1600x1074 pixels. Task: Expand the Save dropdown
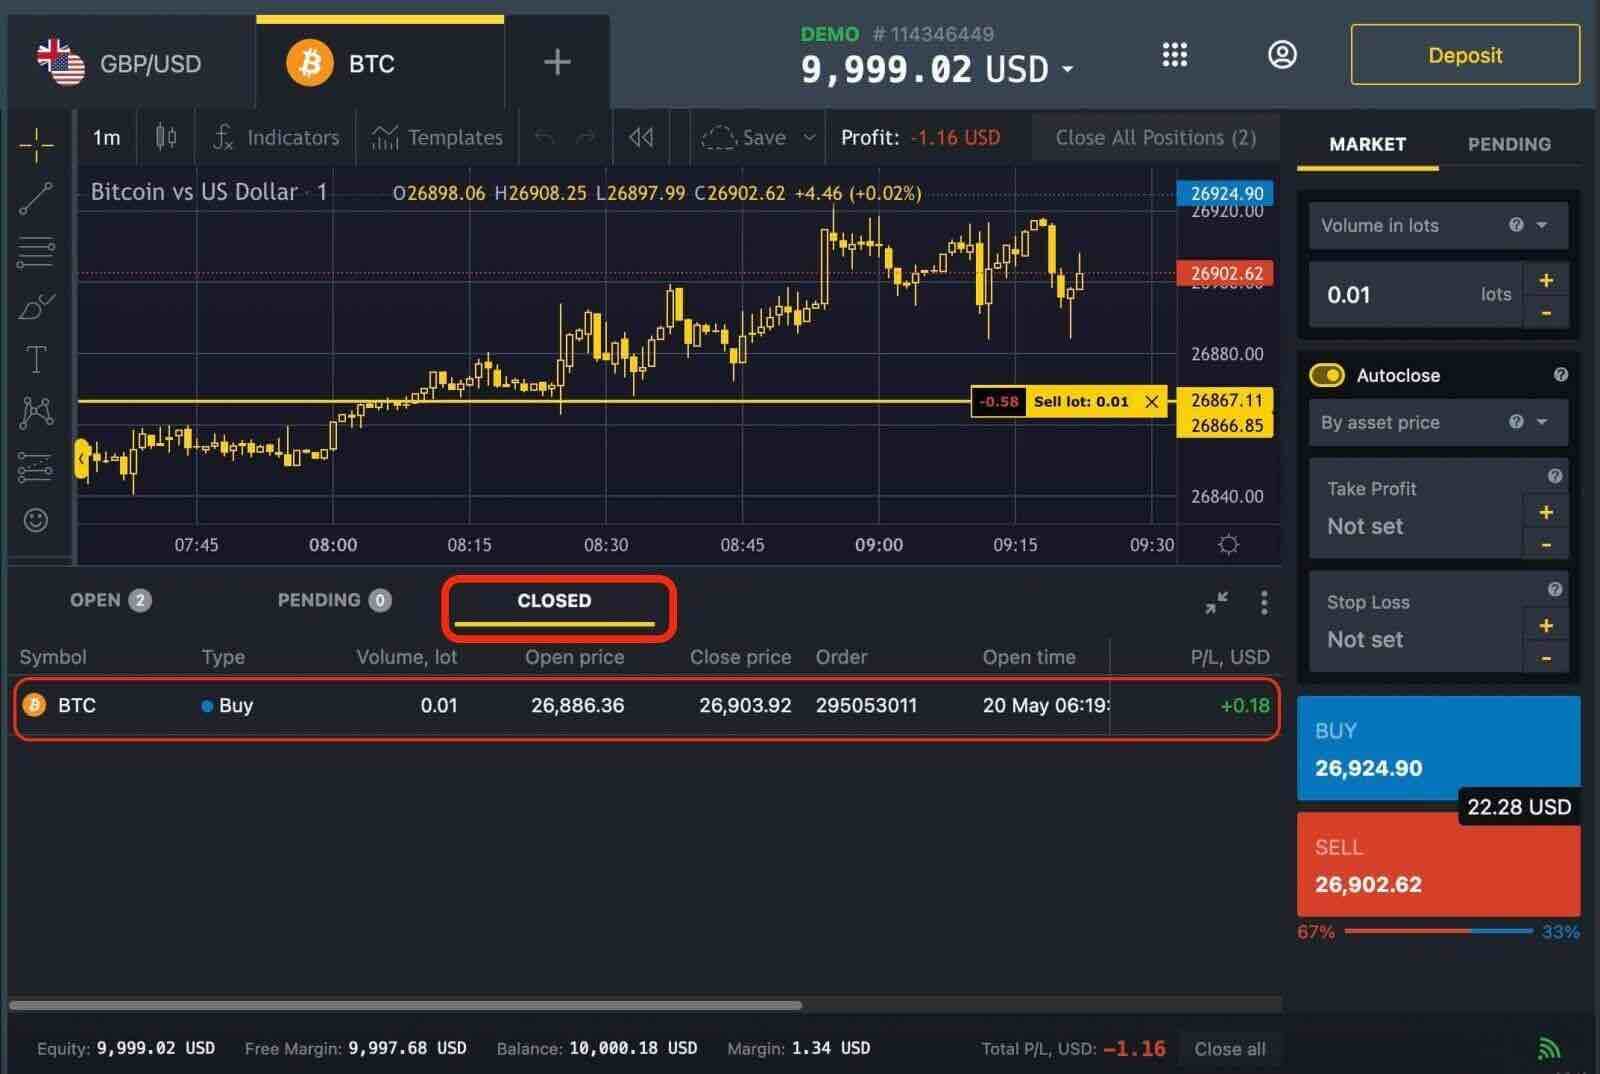(x=808, y=137)
